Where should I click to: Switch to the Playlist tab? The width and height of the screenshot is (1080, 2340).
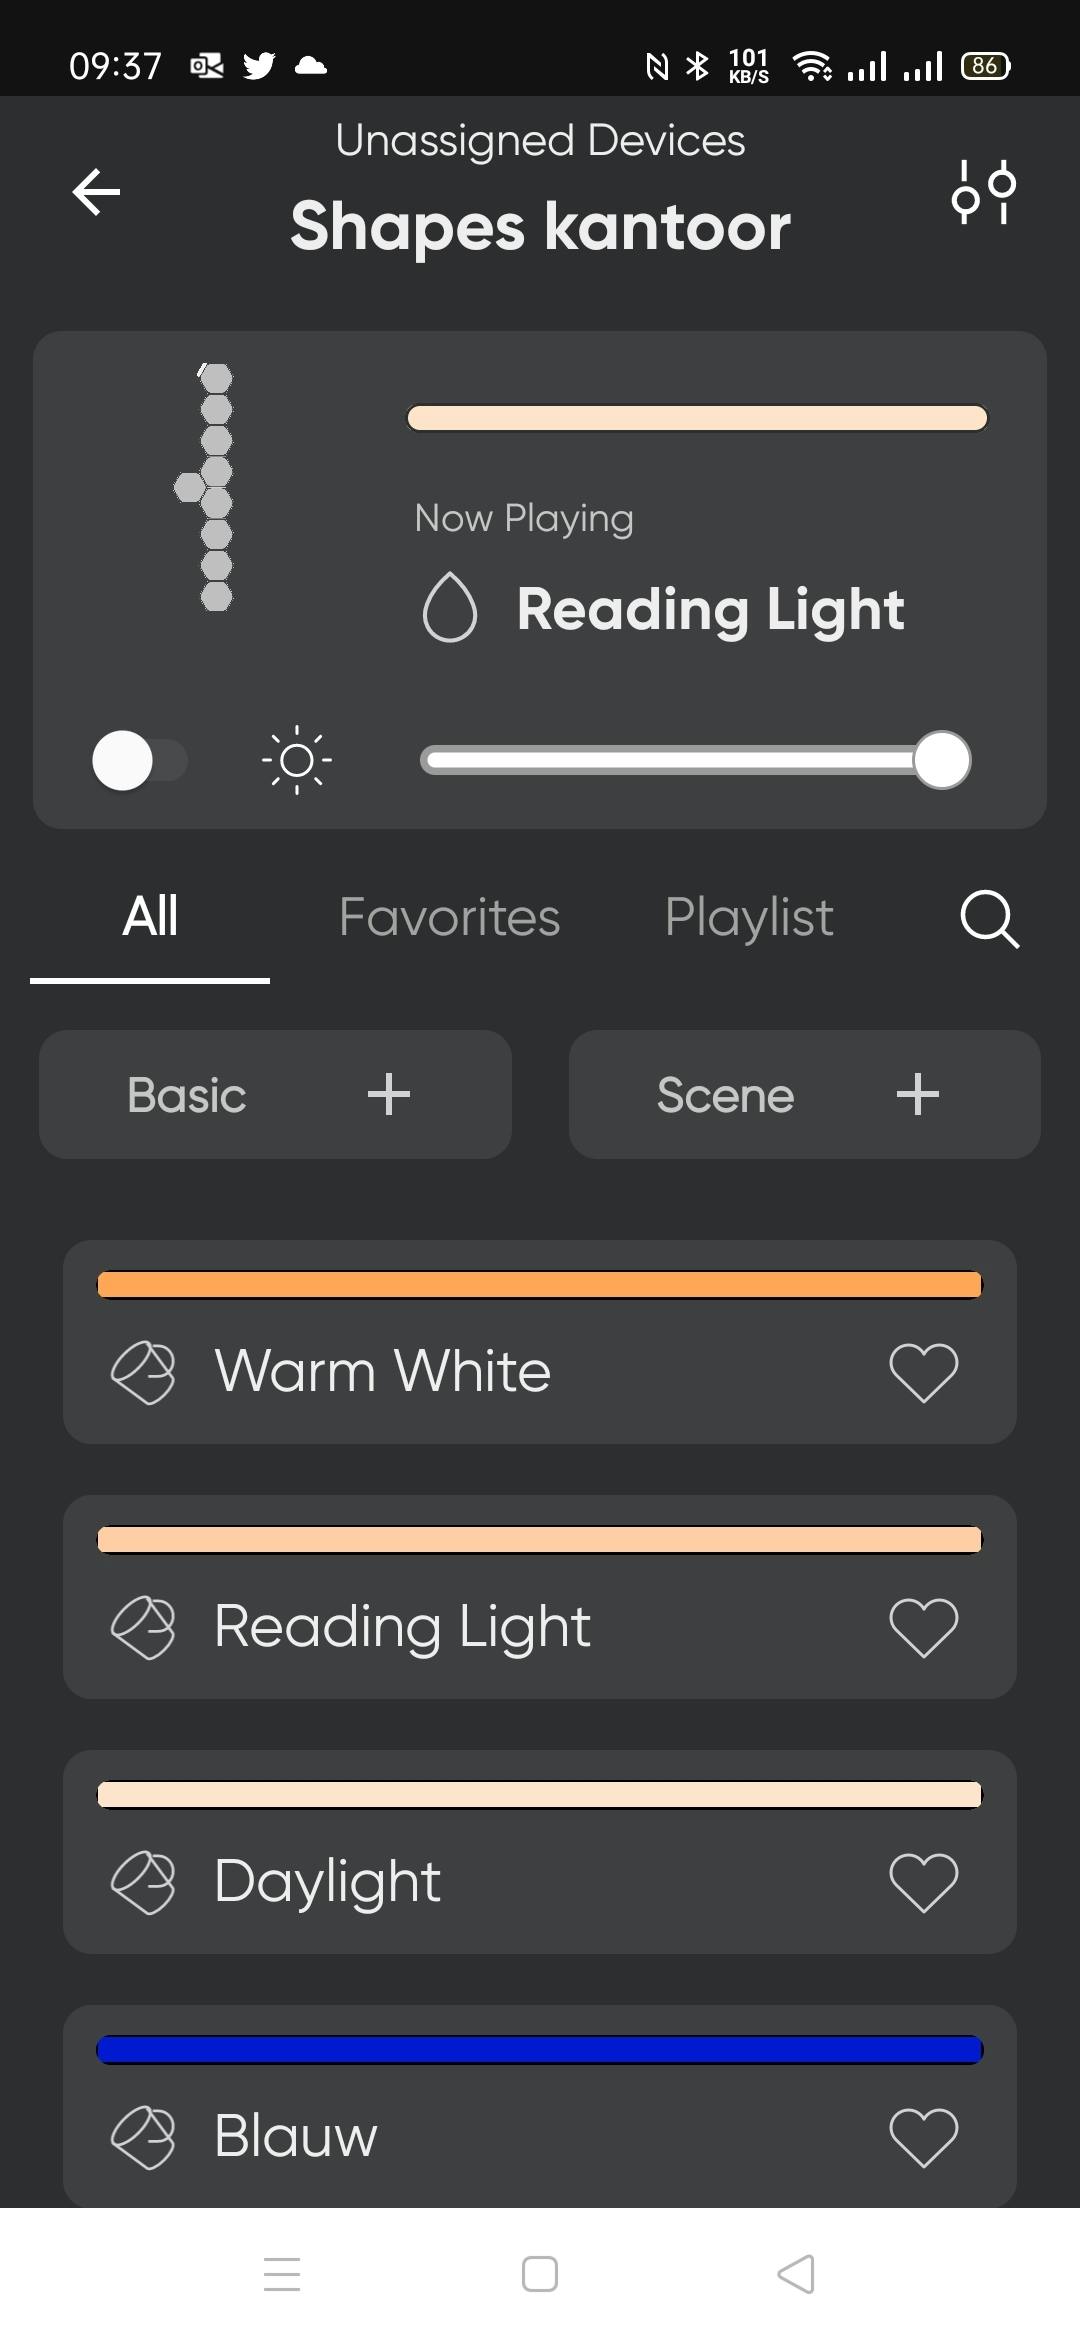(749, 917)
